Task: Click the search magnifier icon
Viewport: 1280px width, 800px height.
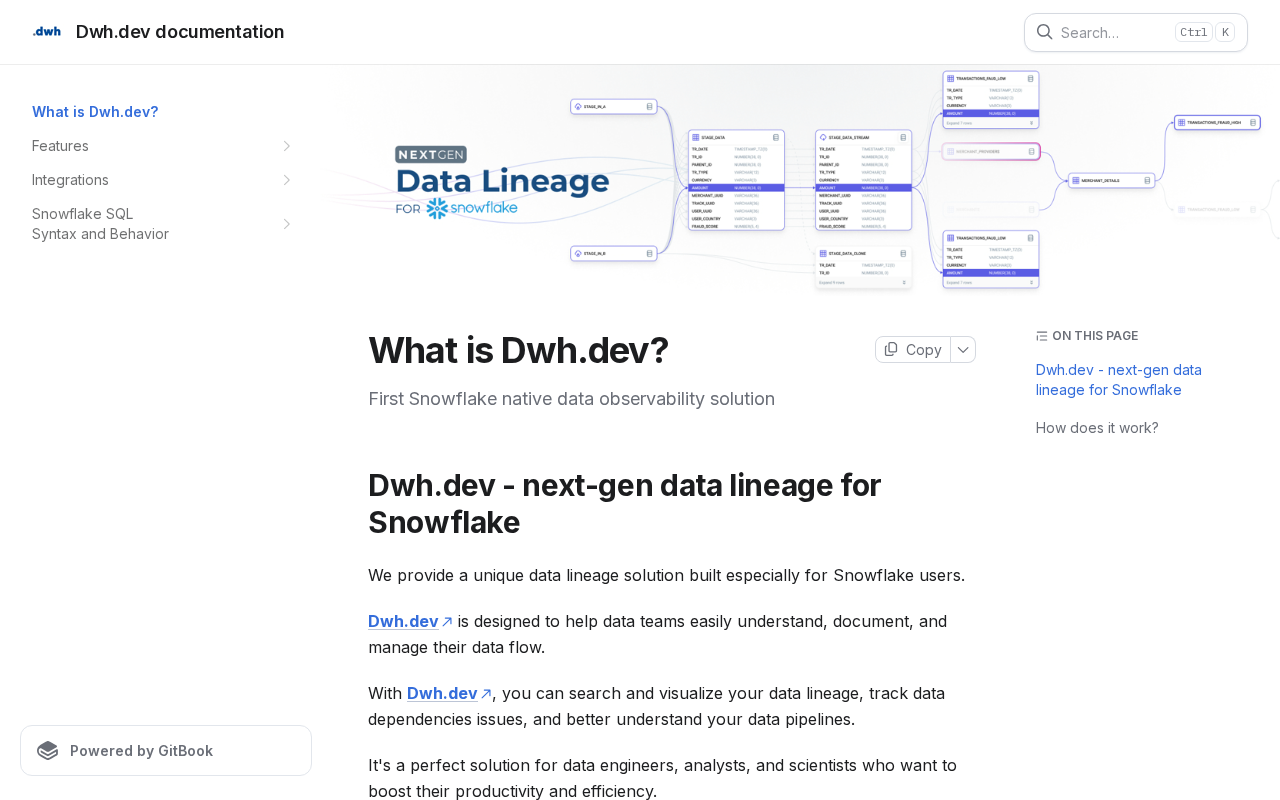Action: click(1044, 32)
